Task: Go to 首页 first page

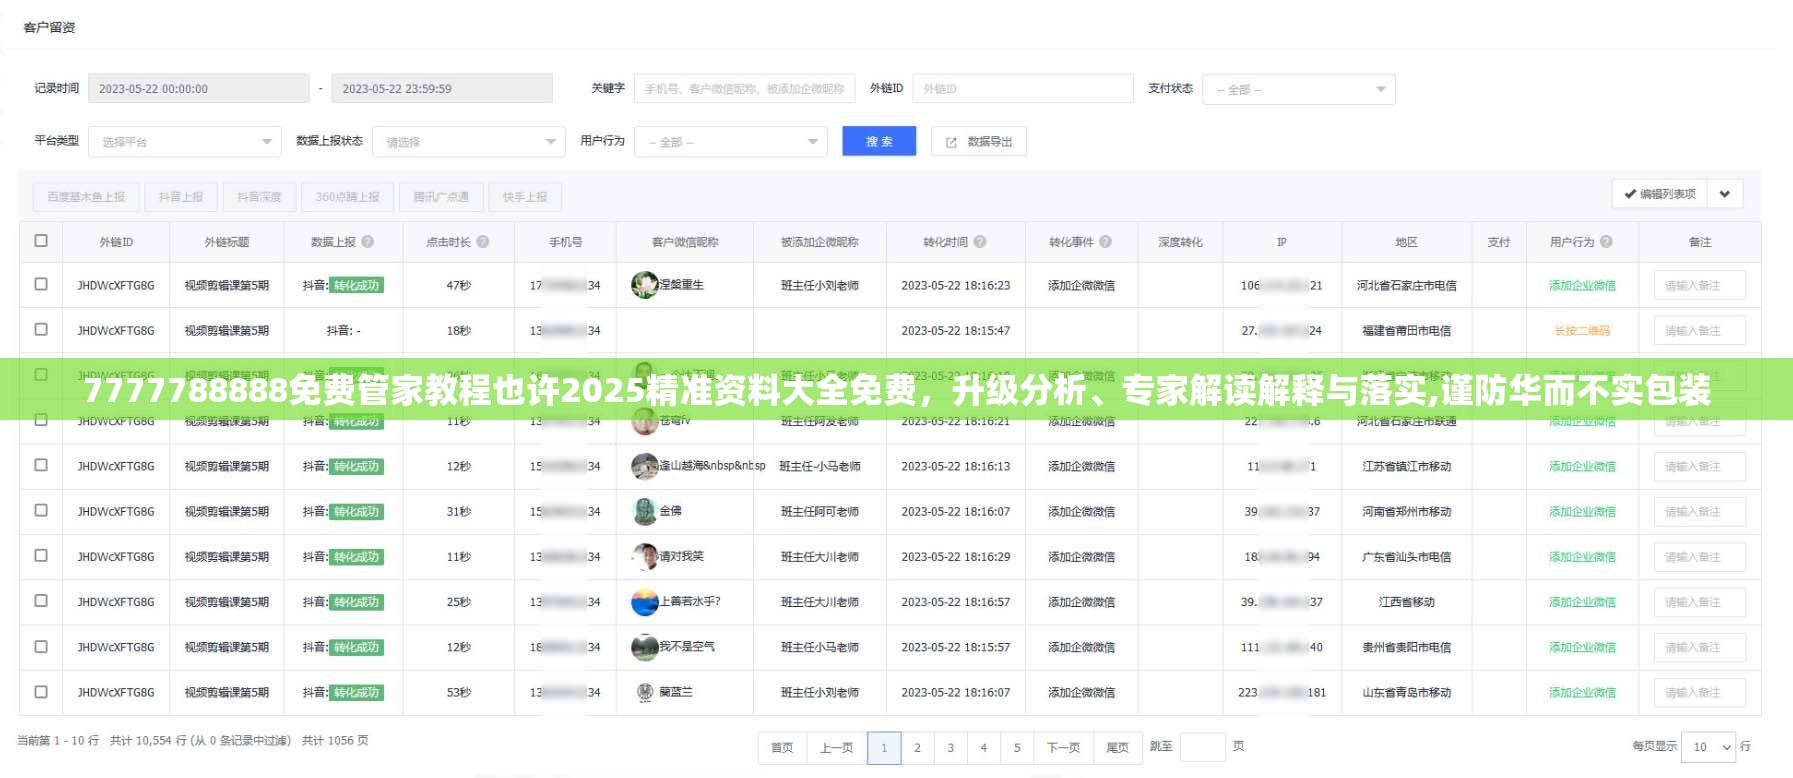Action: (782, 747)
